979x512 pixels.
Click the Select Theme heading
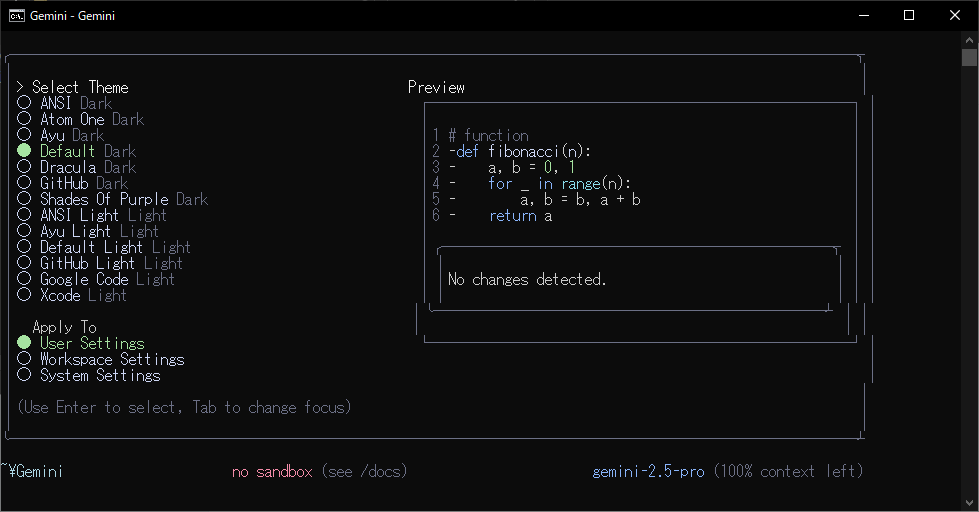point(80,87)
